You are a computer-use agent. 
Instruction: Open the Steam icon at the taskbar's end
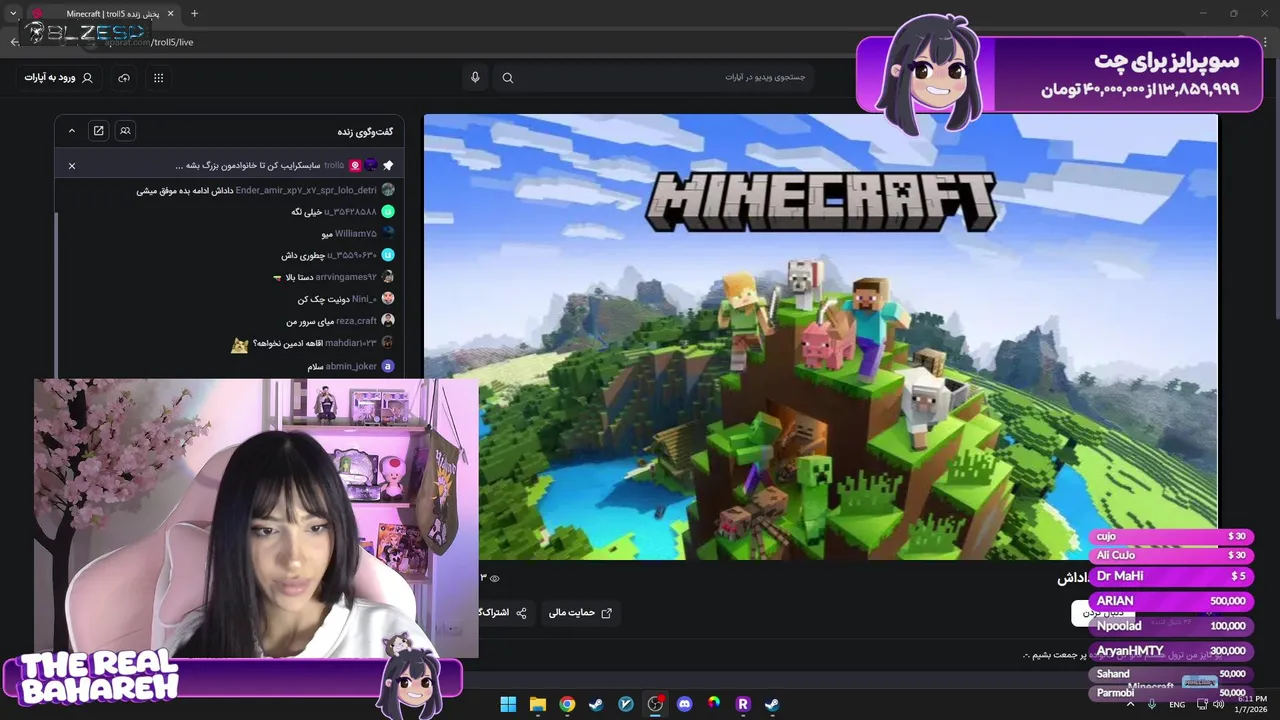click(x=772, y=704)
